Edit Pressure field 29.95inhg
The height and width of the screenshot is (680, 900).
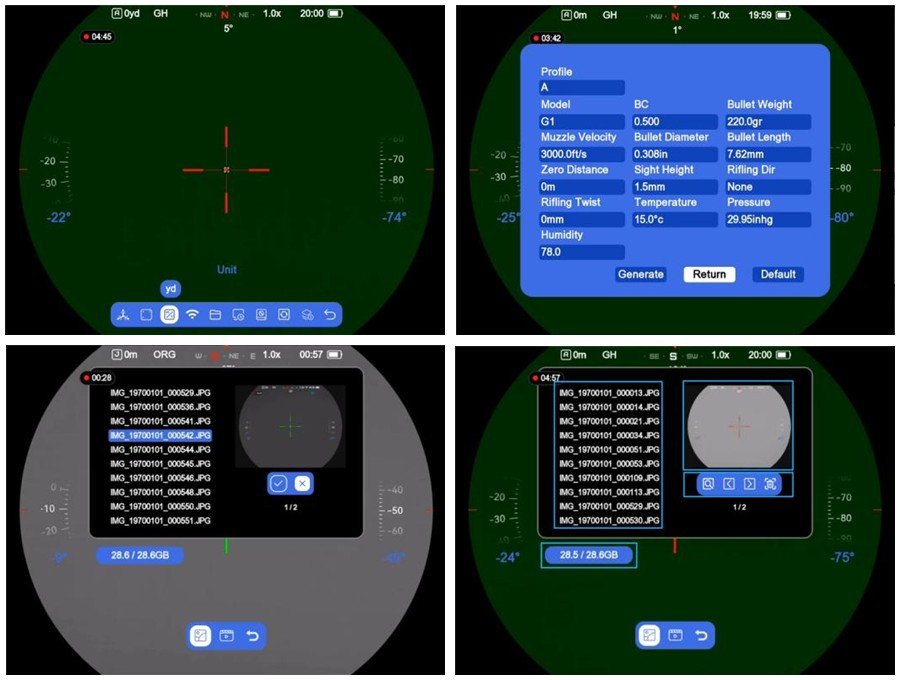pos(769,220)
